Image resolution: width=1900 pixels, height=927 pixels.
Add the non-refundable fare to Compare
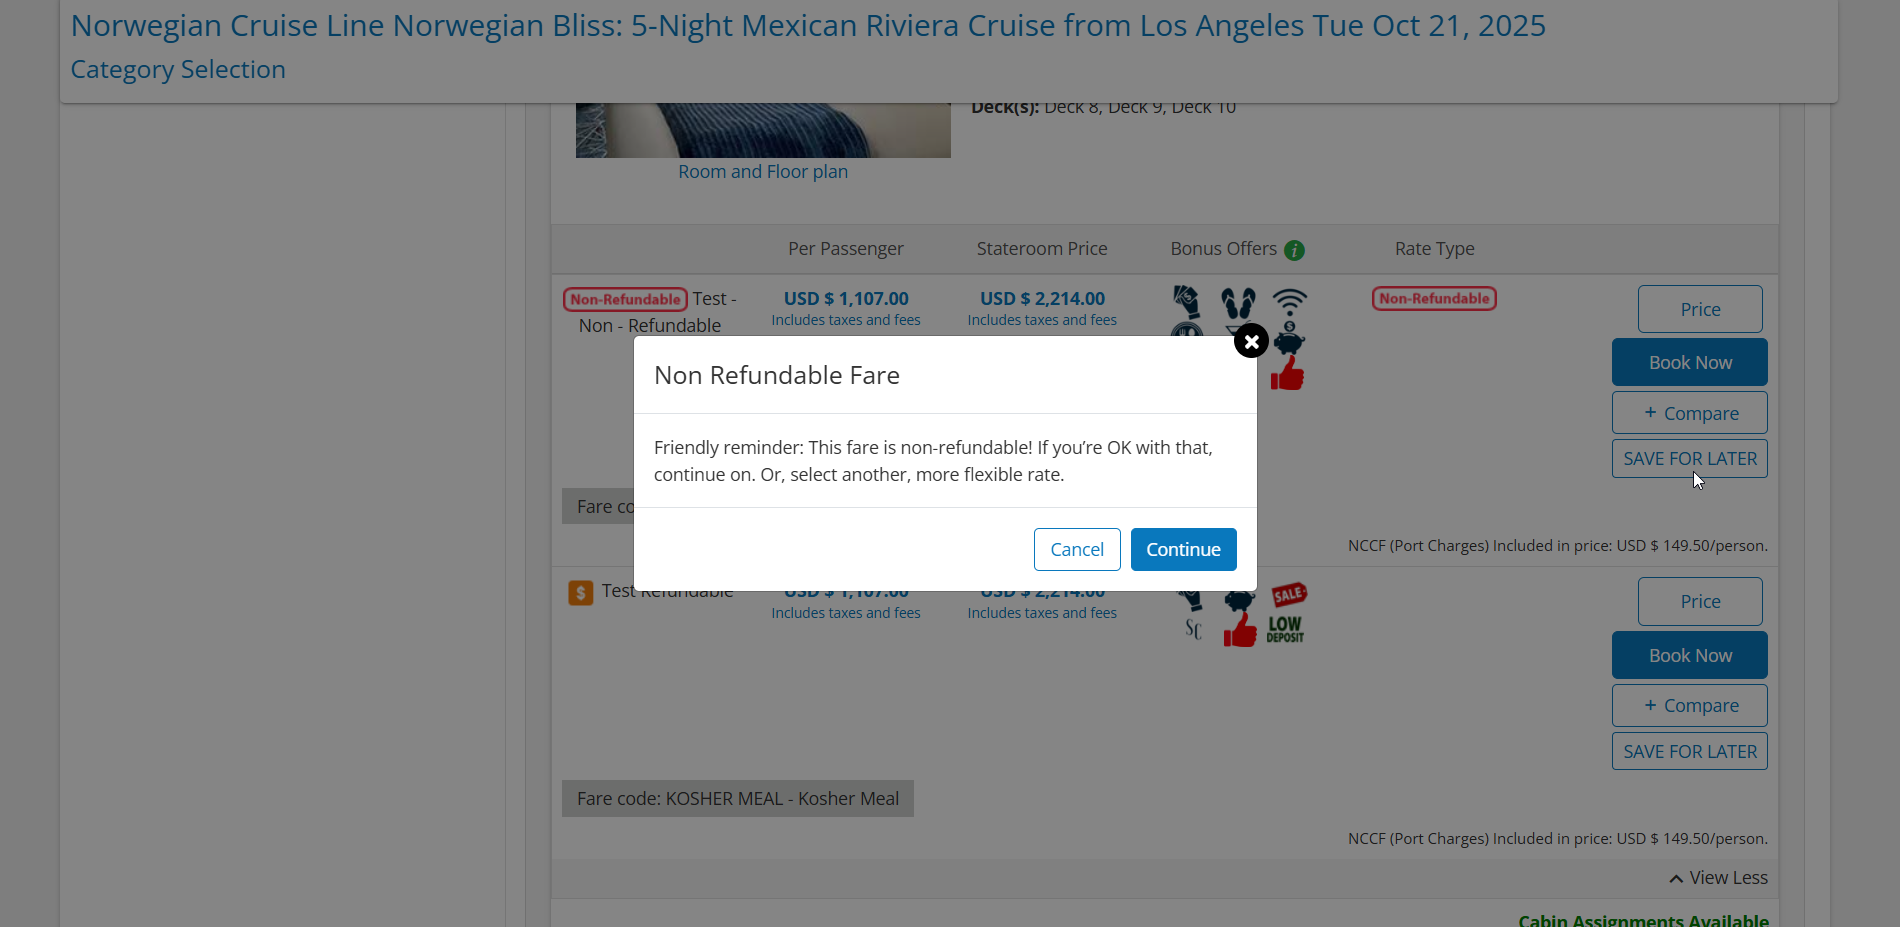coord(1690,413)
